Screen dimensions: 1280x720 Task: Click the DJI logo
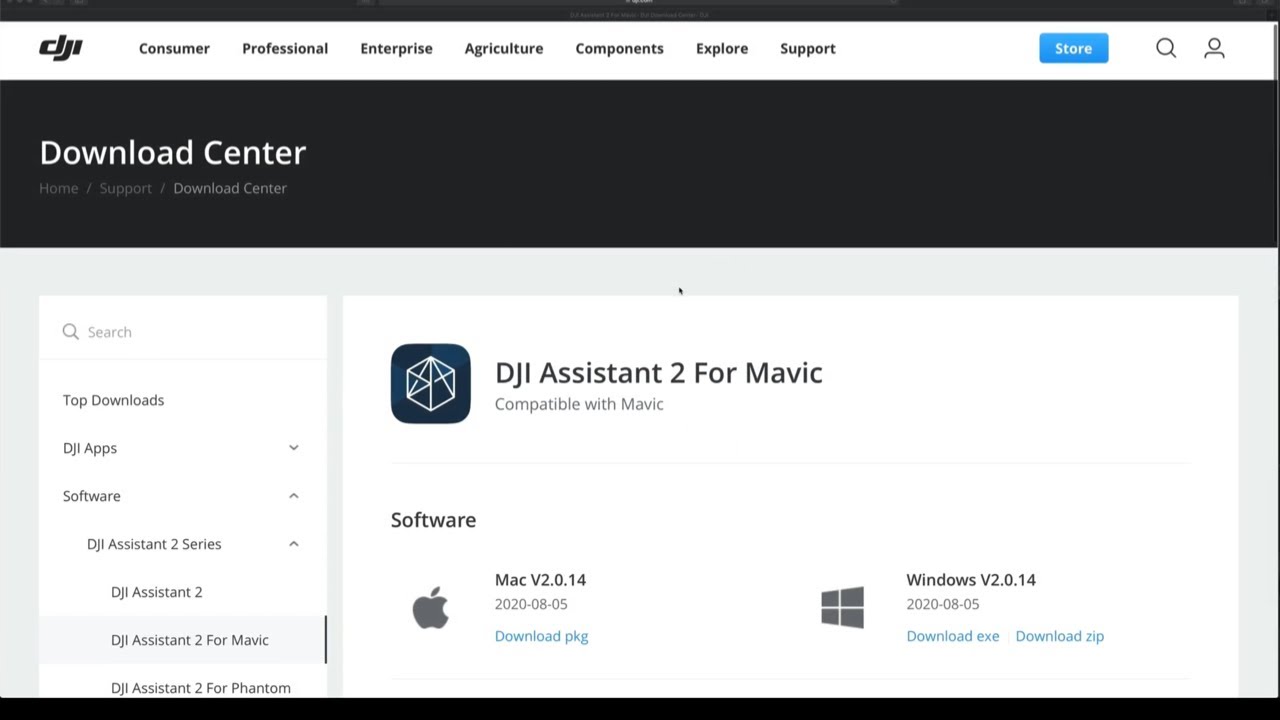[x=60, y=48]
